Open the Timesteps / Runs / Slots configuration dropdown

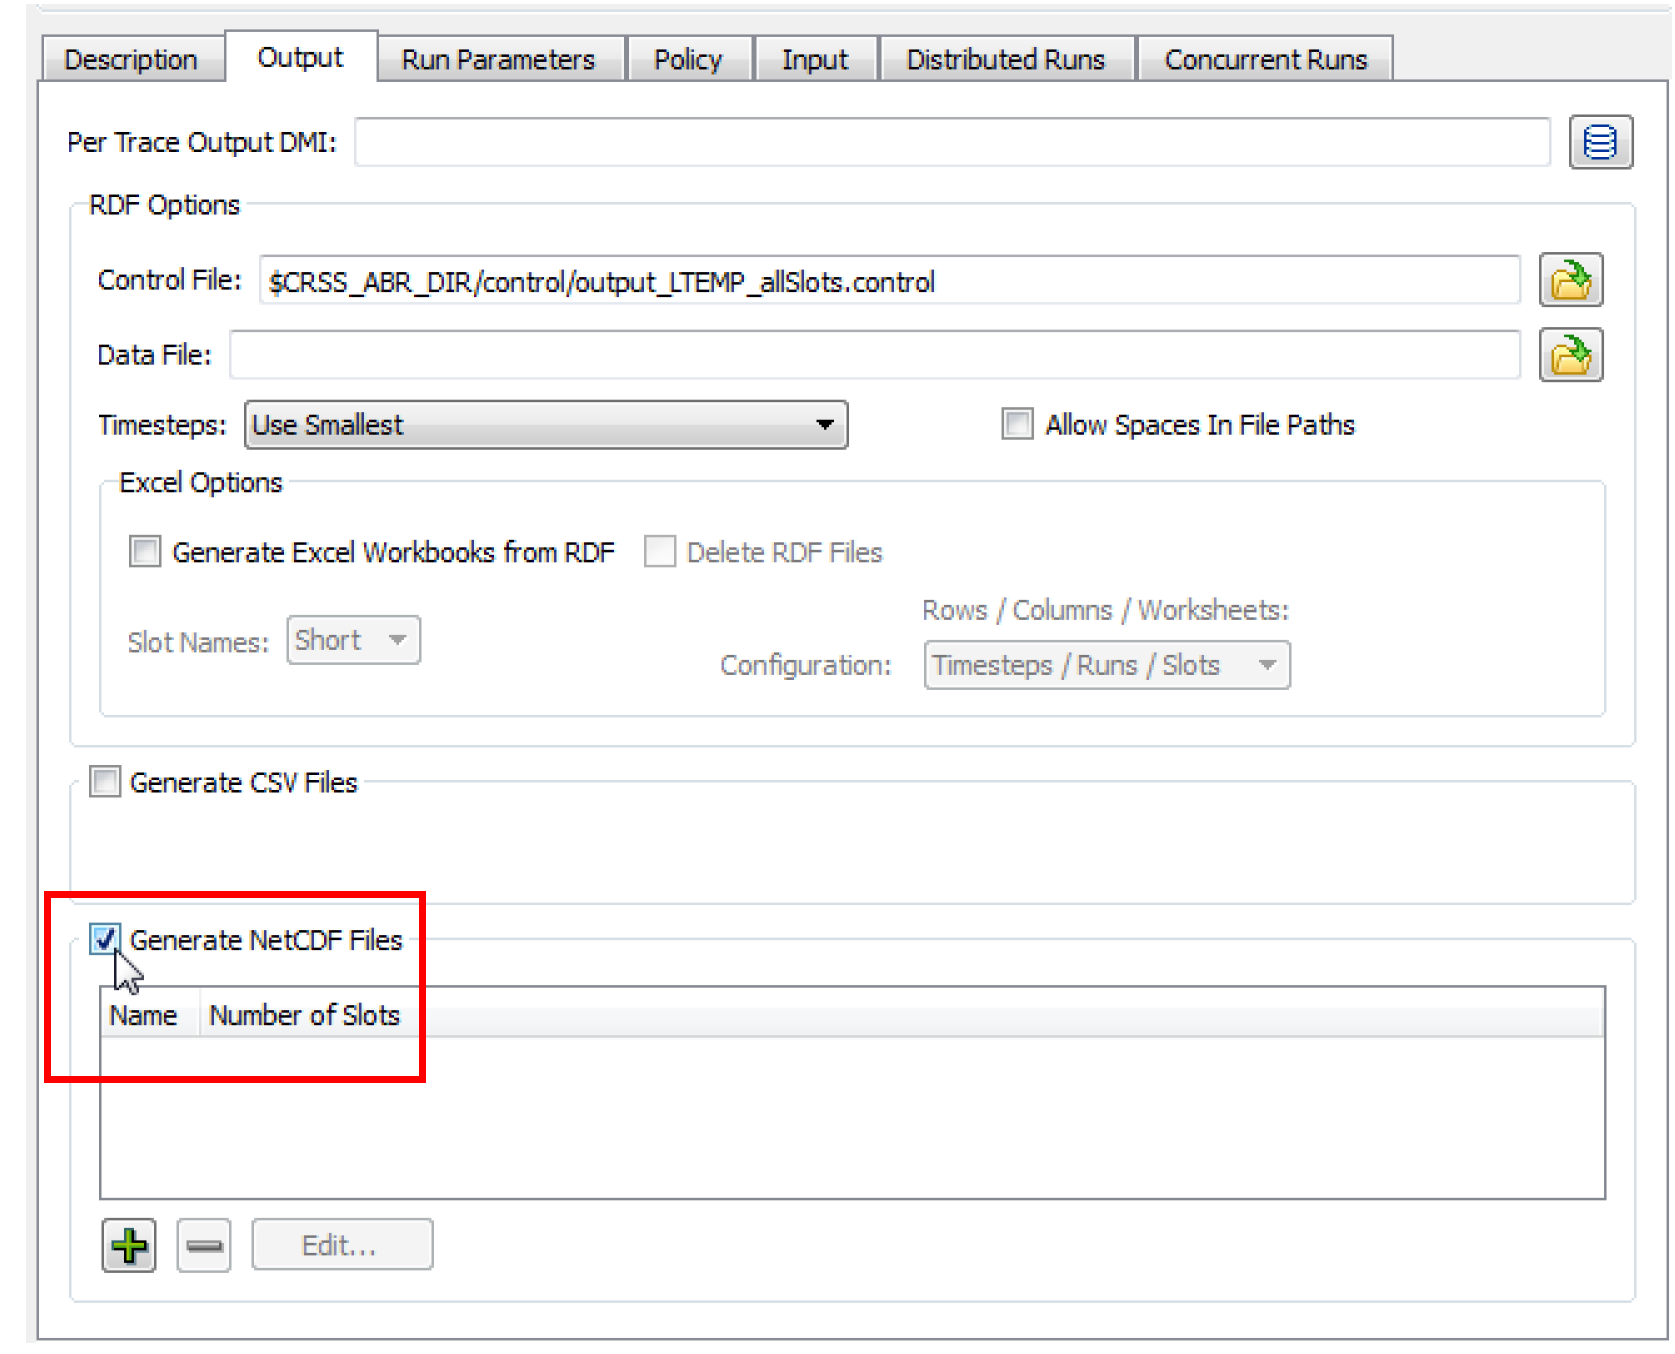1106,666
